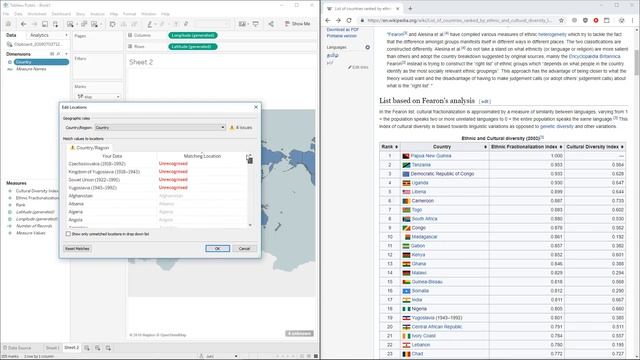This screenshot has width=640, height=360.
Task: Toggle show only unmatched locations checkbox
Action: 68,234
